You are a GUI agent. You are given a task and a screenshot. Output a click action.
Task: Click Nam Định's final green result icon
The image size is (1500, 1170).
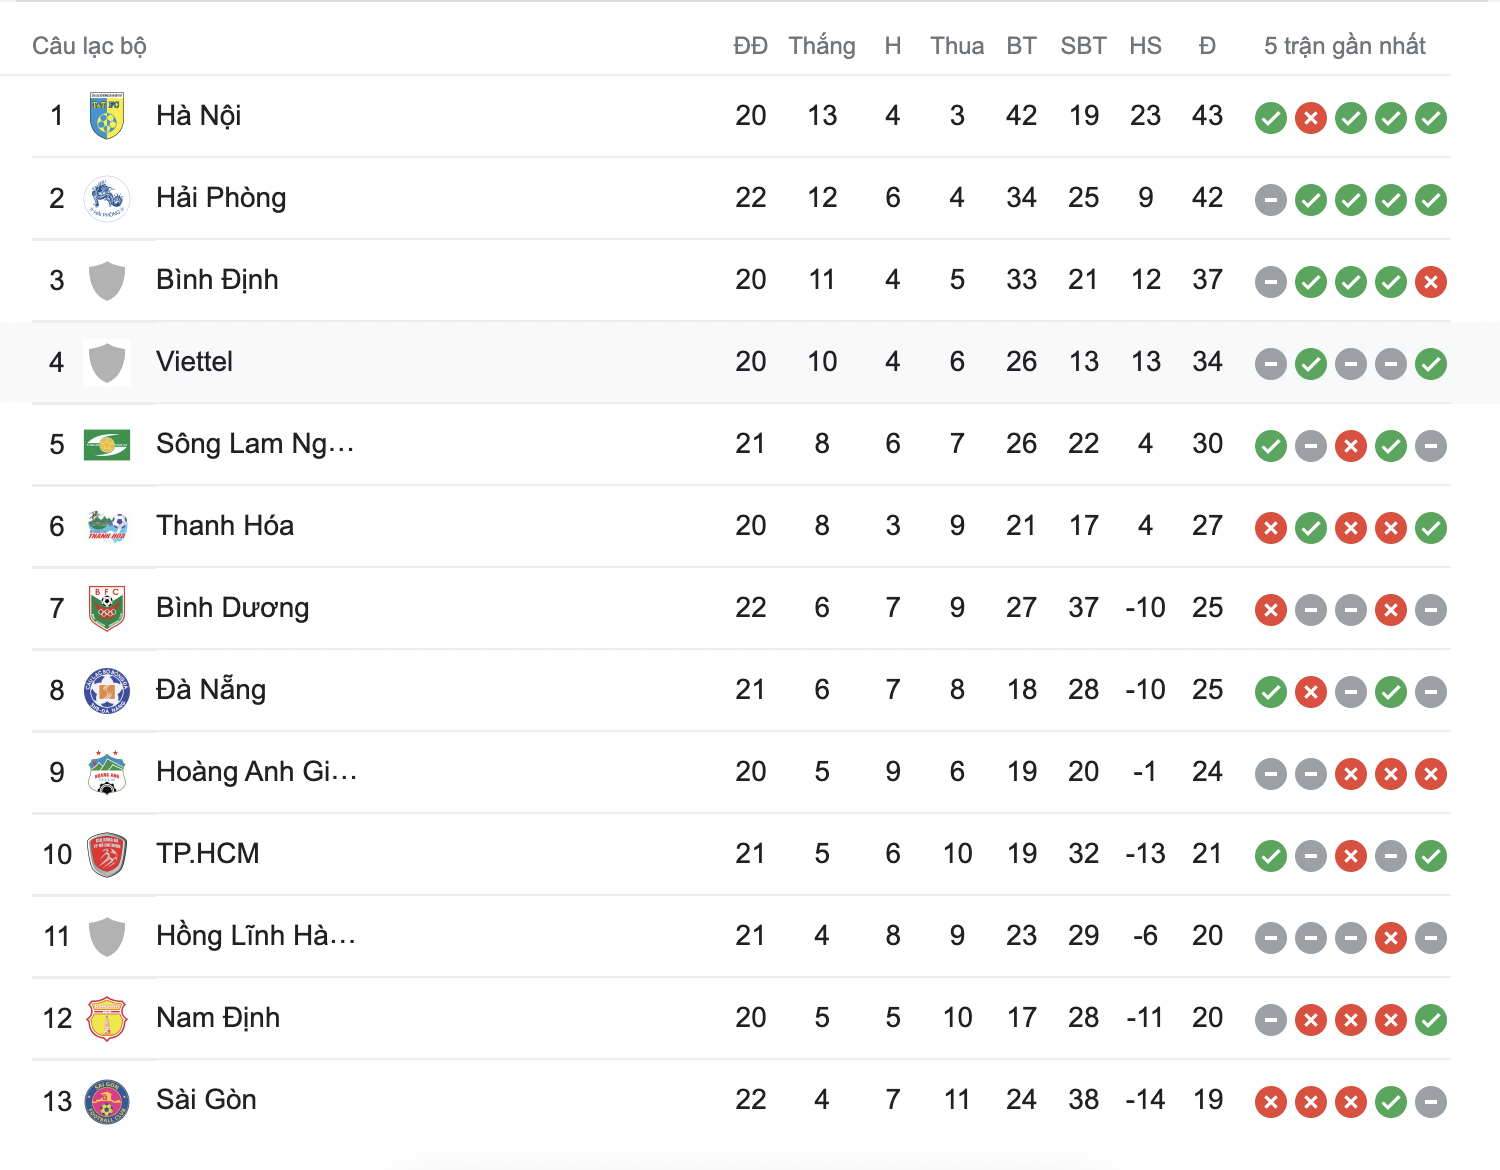[x=1430, y=1019]
